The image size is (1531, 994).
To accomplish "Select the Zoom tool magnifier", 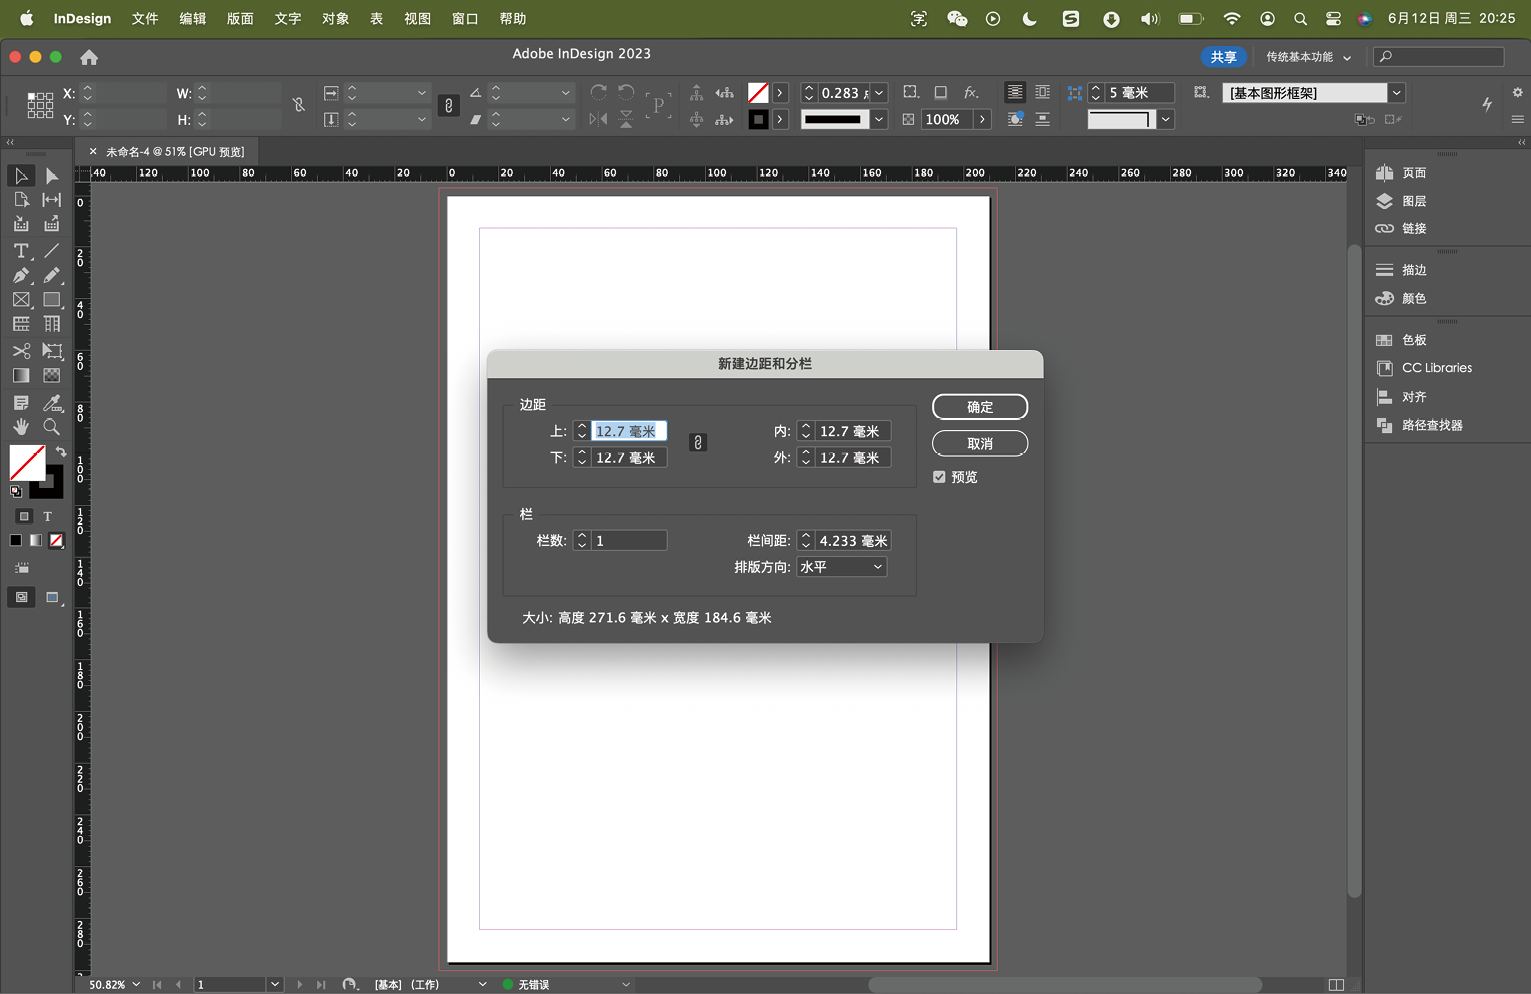I will point(52,427).
